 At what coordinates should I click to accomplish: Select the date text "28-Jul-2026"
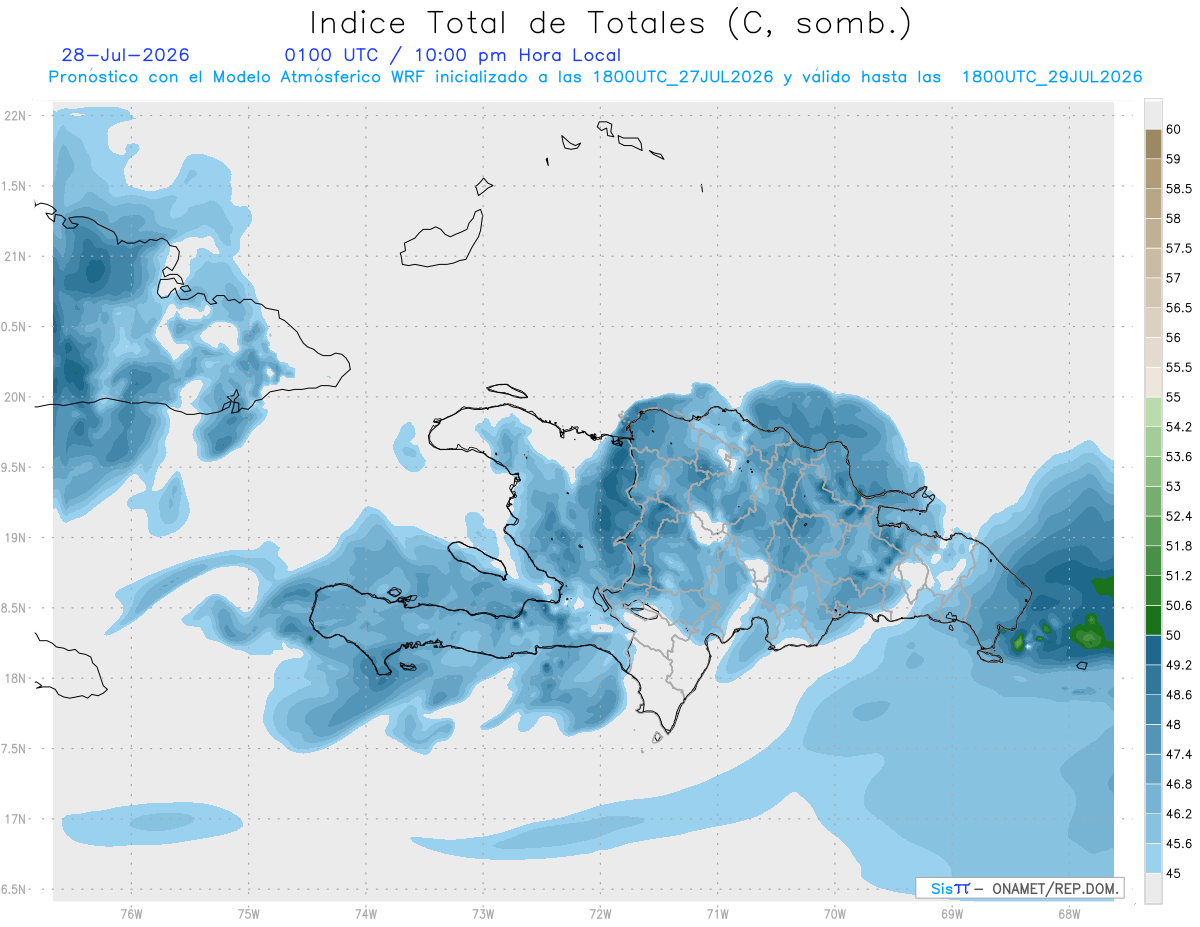tap(125, 56)
